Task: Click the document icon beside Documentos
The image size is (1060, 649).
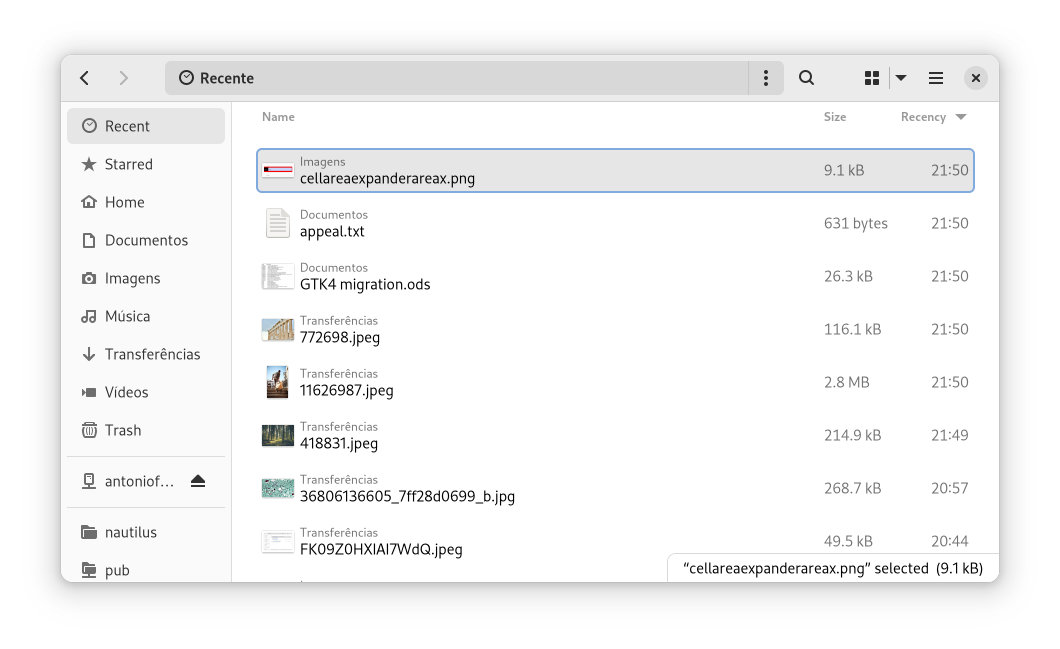Action: click(89, 240)
